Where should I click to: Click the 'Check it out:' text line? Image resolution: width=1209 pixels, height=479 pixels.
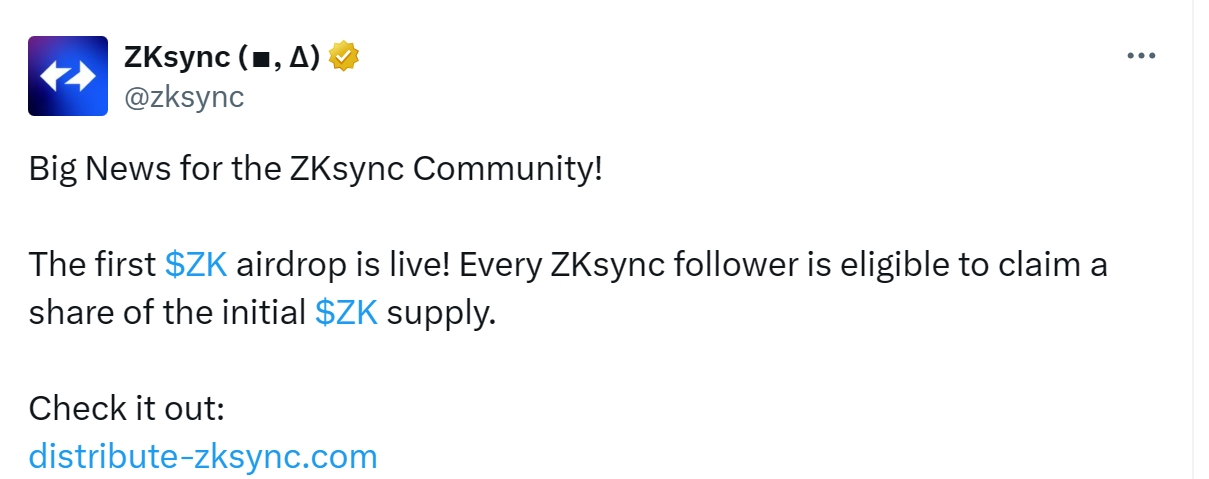click(128, 409)
